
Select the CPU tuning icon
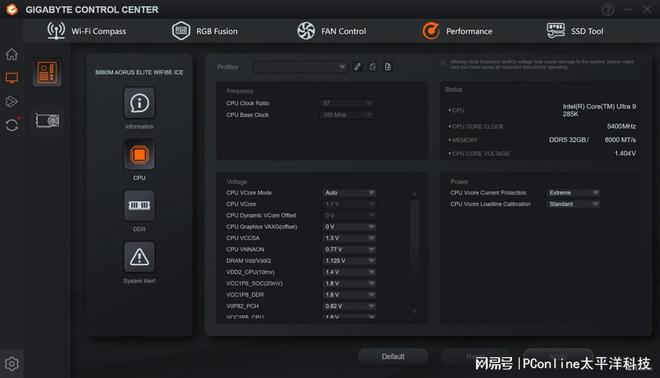coord(139,154)
